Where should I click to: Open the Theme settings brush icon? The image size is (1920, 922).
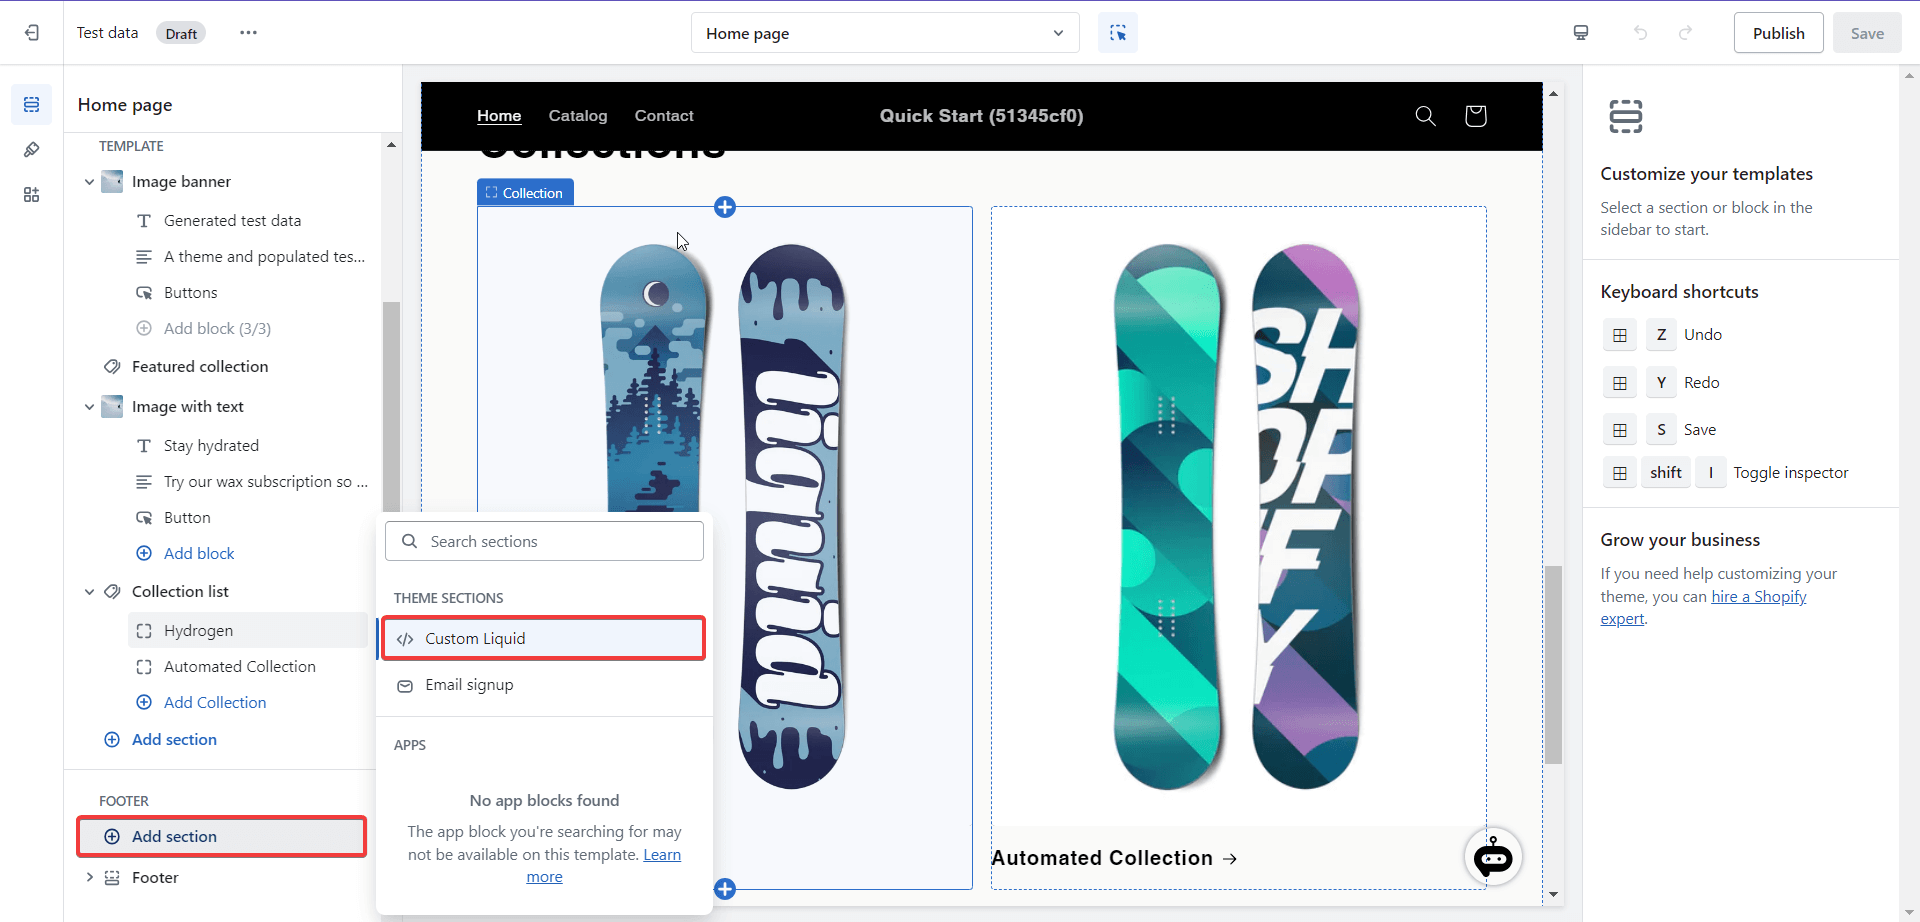click(32, 150)
